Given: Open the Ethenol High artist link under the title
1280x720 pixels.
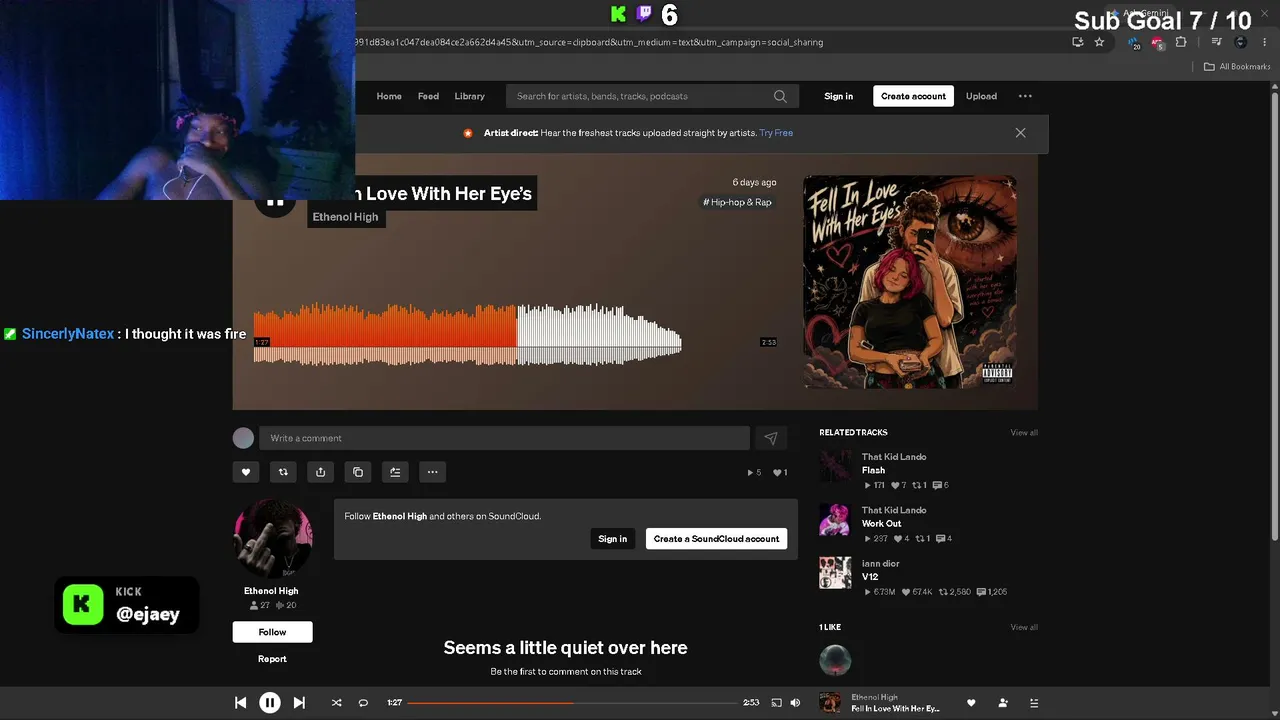Looking at the screenshot, I should pyautogui.click(x=345, y=217).
